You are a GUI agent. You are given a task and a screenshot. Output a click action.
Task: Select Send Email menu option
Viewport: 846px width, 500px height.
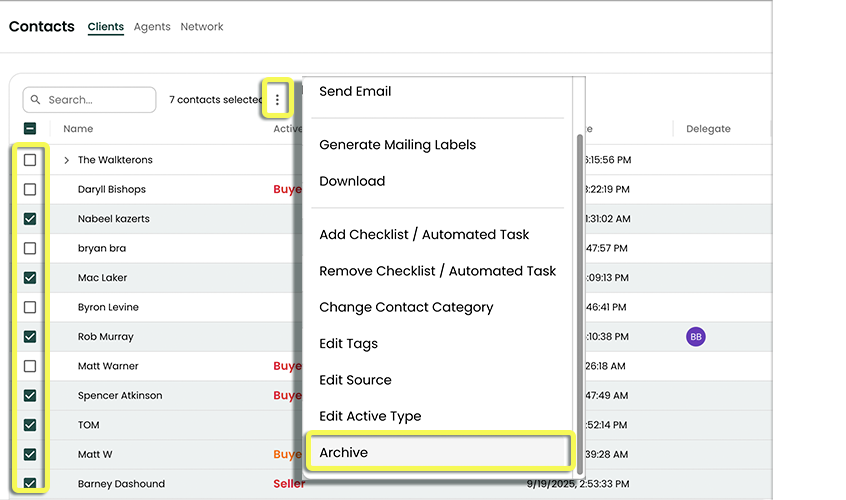(355, 91)
